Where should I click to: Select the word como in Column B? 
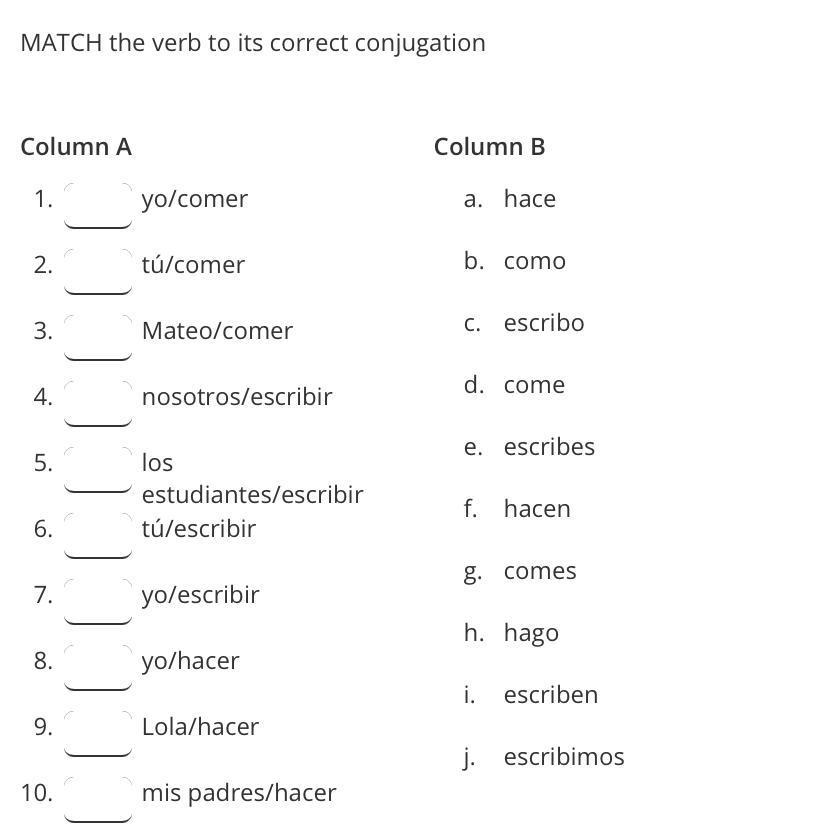click(535, 261)
